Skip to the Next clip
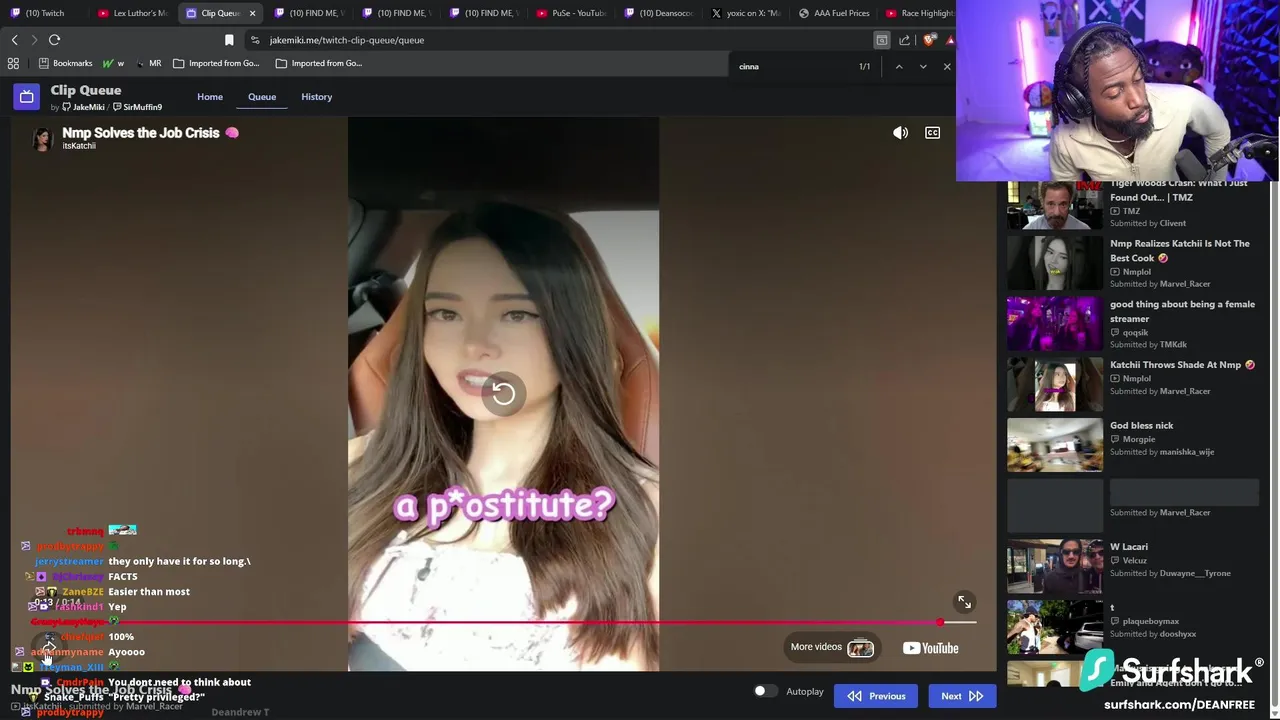1280x720 pixels. pyautogui.click(x=962, y=696)
